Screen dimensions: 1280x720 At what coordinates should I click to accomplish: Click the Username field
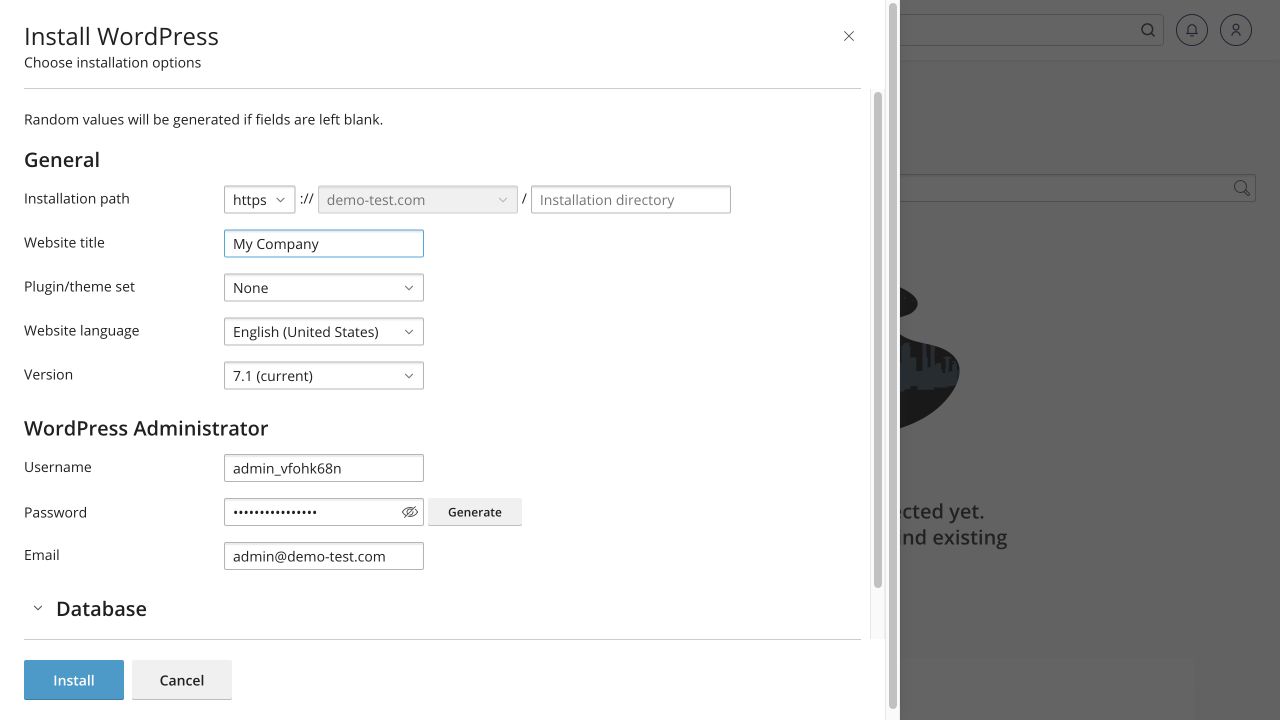[324, 468]
